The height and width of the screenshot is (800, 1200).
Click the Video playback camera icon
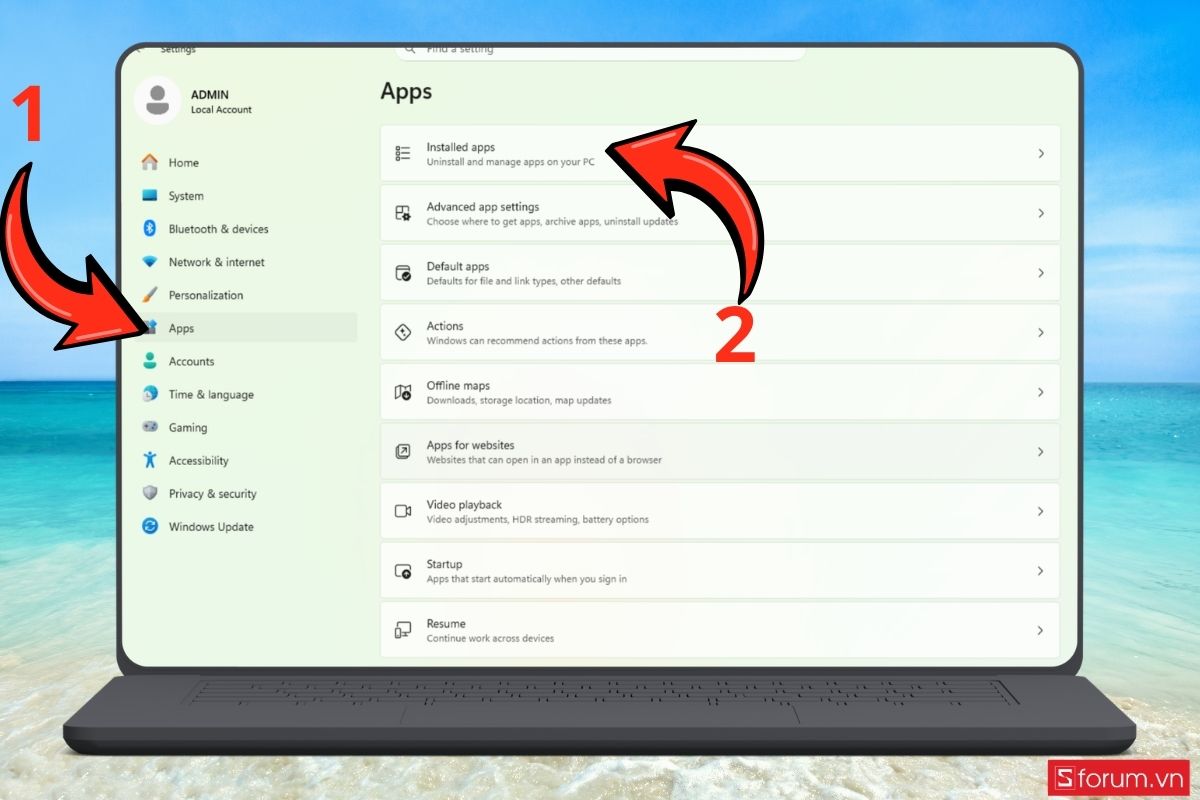click(x=403, y=511)
